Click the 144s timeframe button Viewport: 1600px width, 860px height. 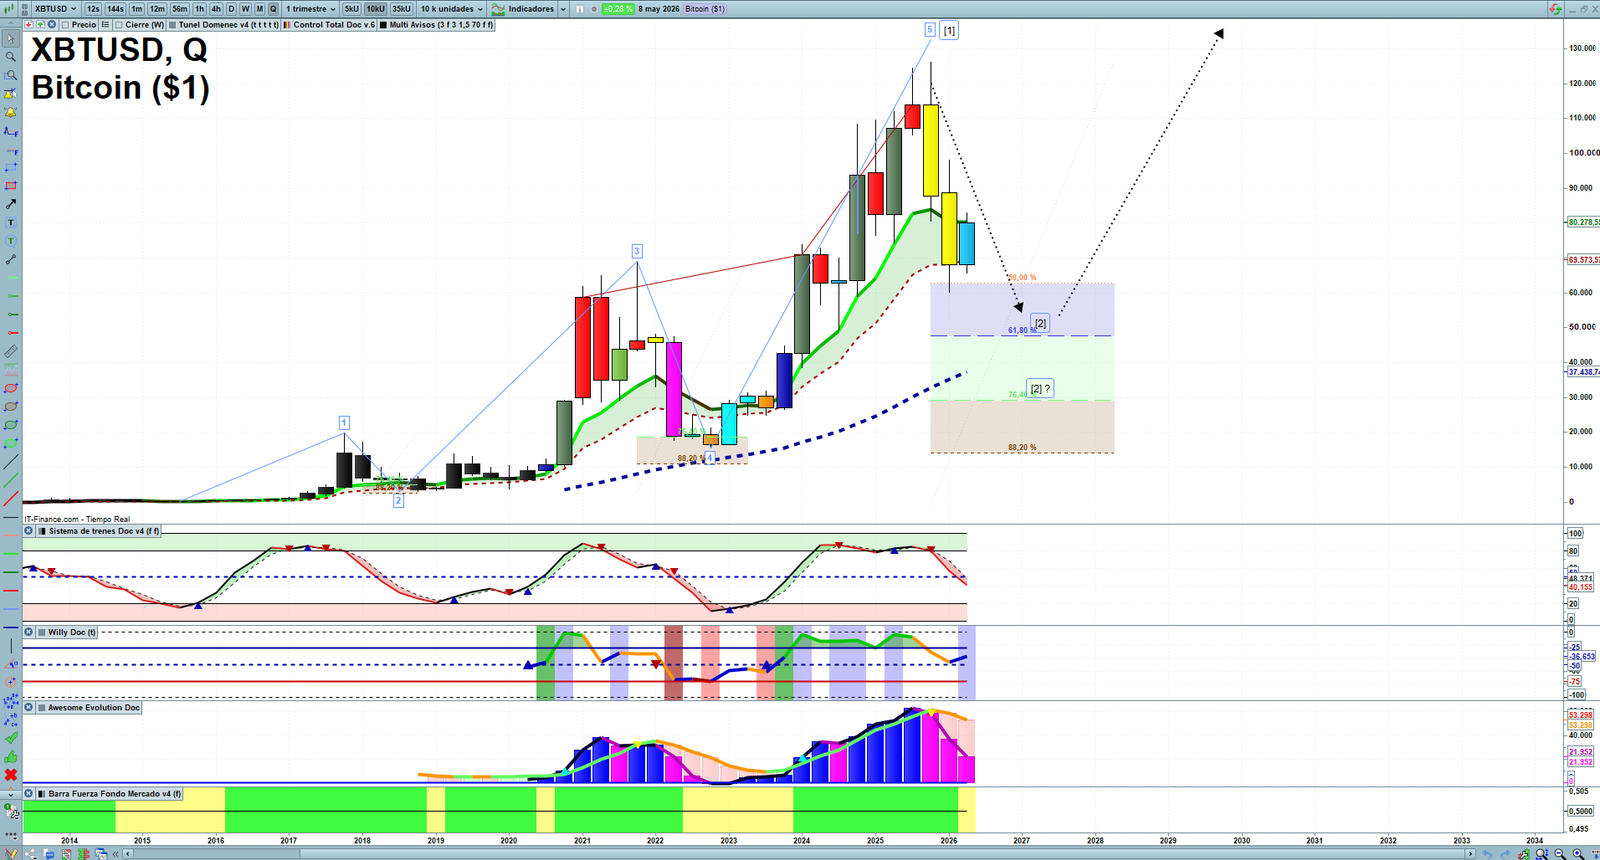coord(116,9)
